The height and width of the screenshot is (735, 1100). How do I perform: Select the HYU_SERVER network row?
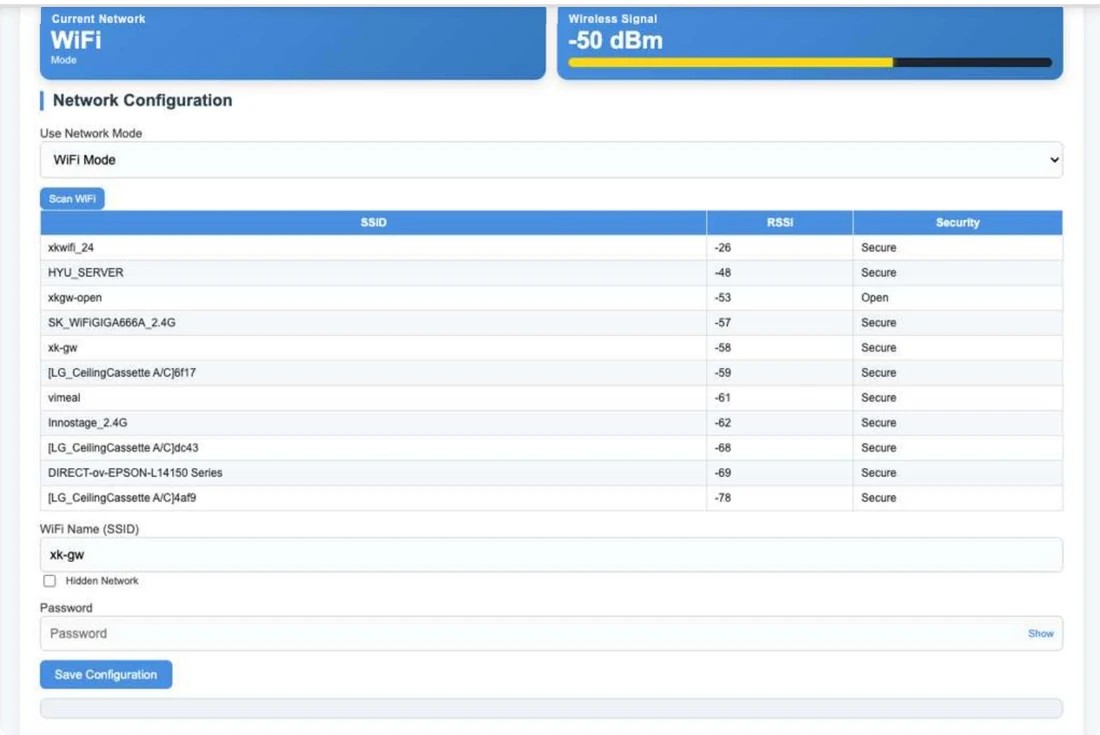click(x=551, y=273)
